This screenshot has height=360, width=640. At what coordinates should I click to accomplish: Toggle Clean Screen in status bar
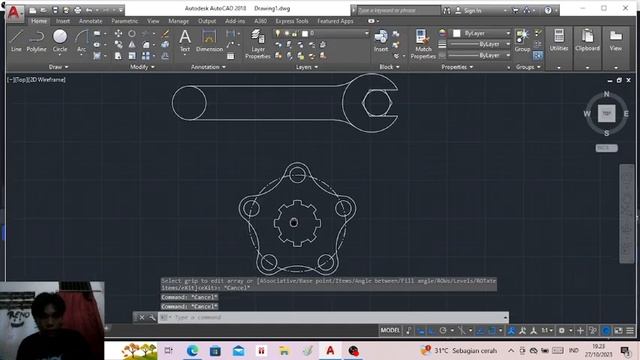(618, 330)
